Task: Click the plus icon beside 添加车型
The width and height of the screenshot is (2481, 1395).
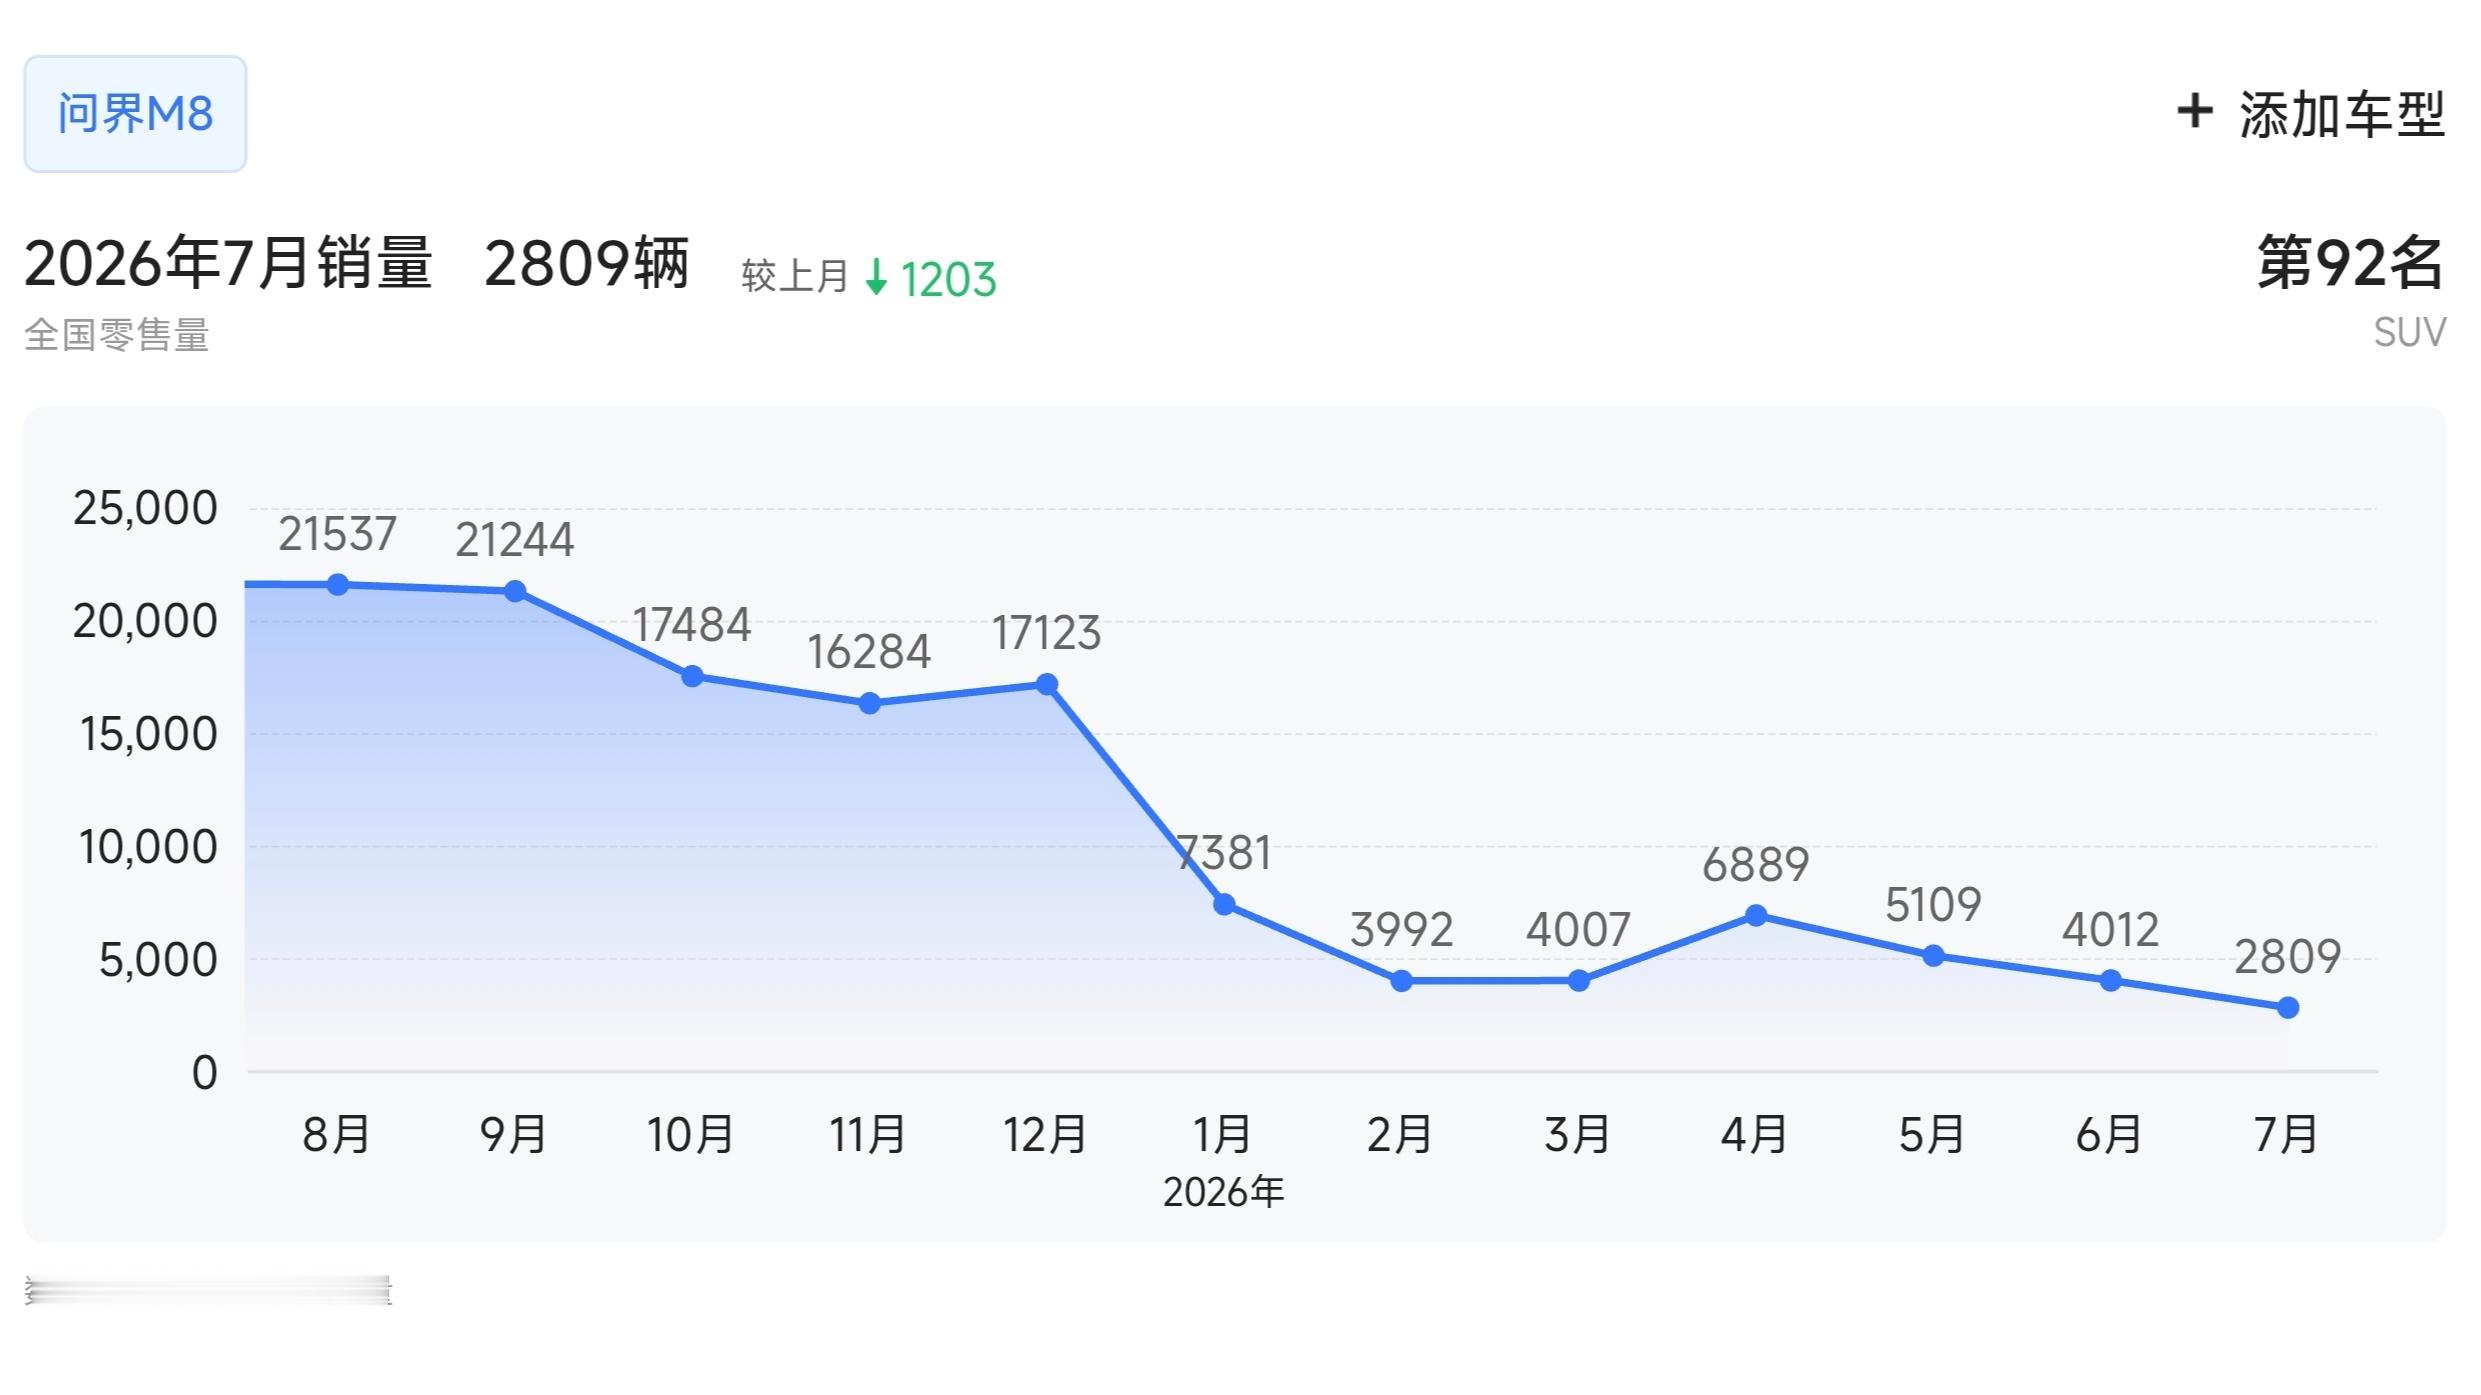Action: point(2194,111)
